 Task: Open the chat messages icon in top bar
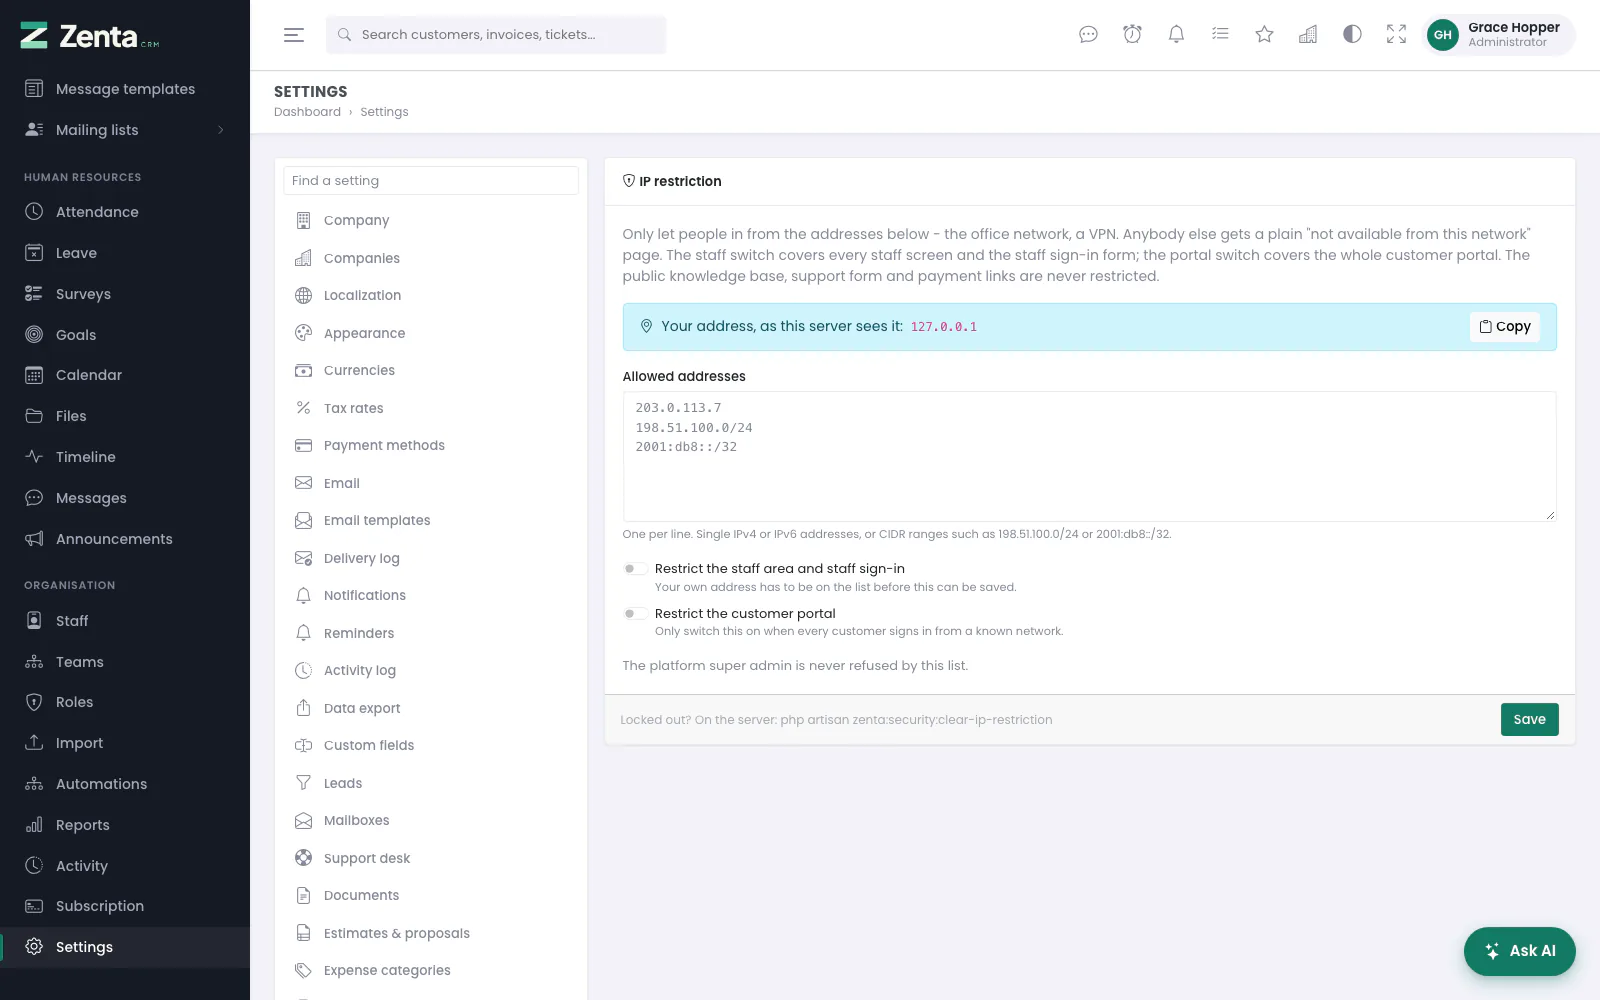pos(1088,34)
